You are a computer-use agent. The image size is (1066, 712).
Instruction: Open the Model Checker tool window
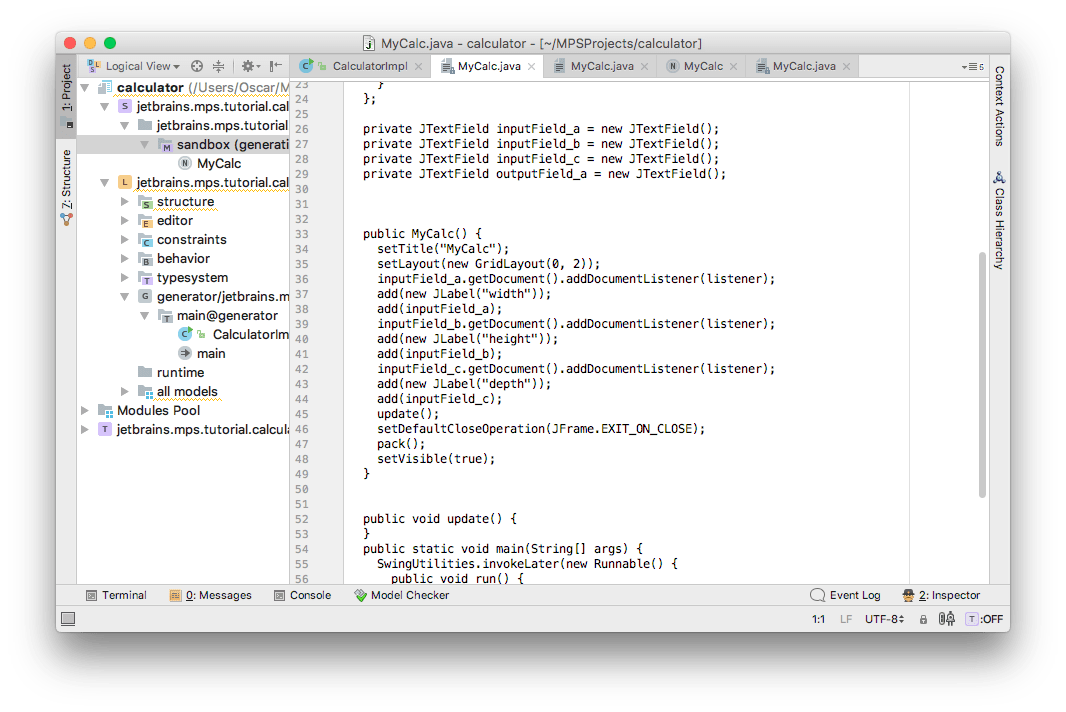[401, 595]
